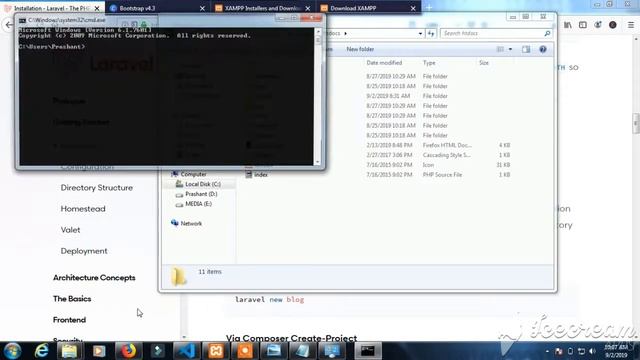Viewport: 640px width, 360px height.
Task: Click Firefox page vertical scrollbar thumb
Action: (636, 124)
